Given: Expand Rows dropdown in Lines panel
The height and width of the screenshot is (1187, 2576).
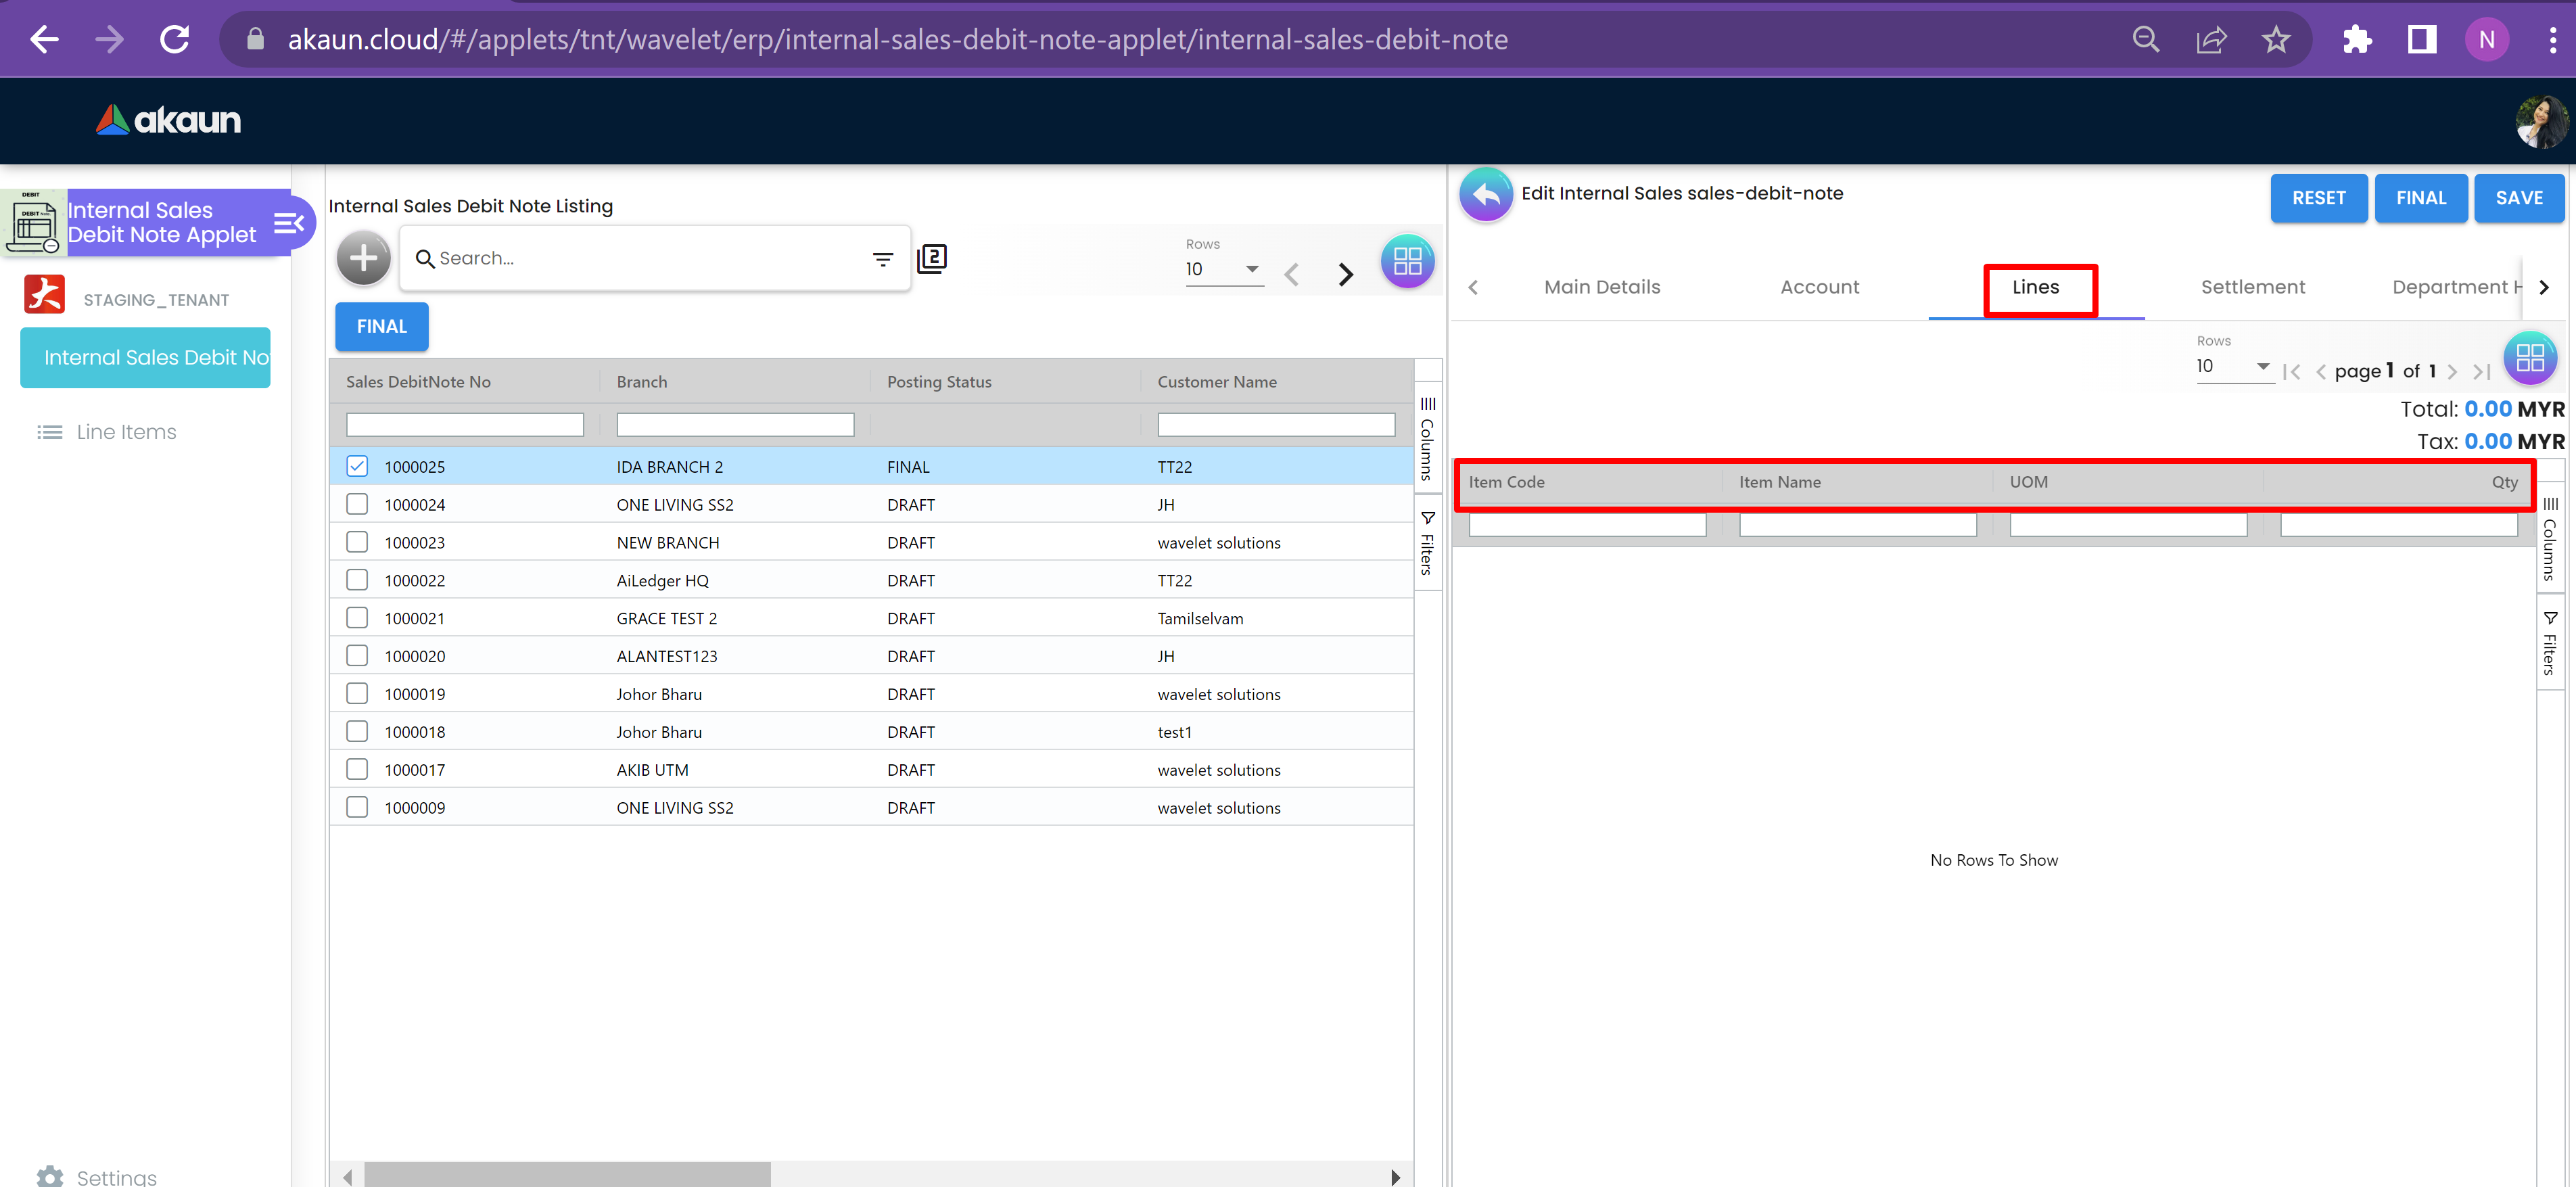Looking at the screenshot, I should pyautogui.click(x=2233, y=366).
